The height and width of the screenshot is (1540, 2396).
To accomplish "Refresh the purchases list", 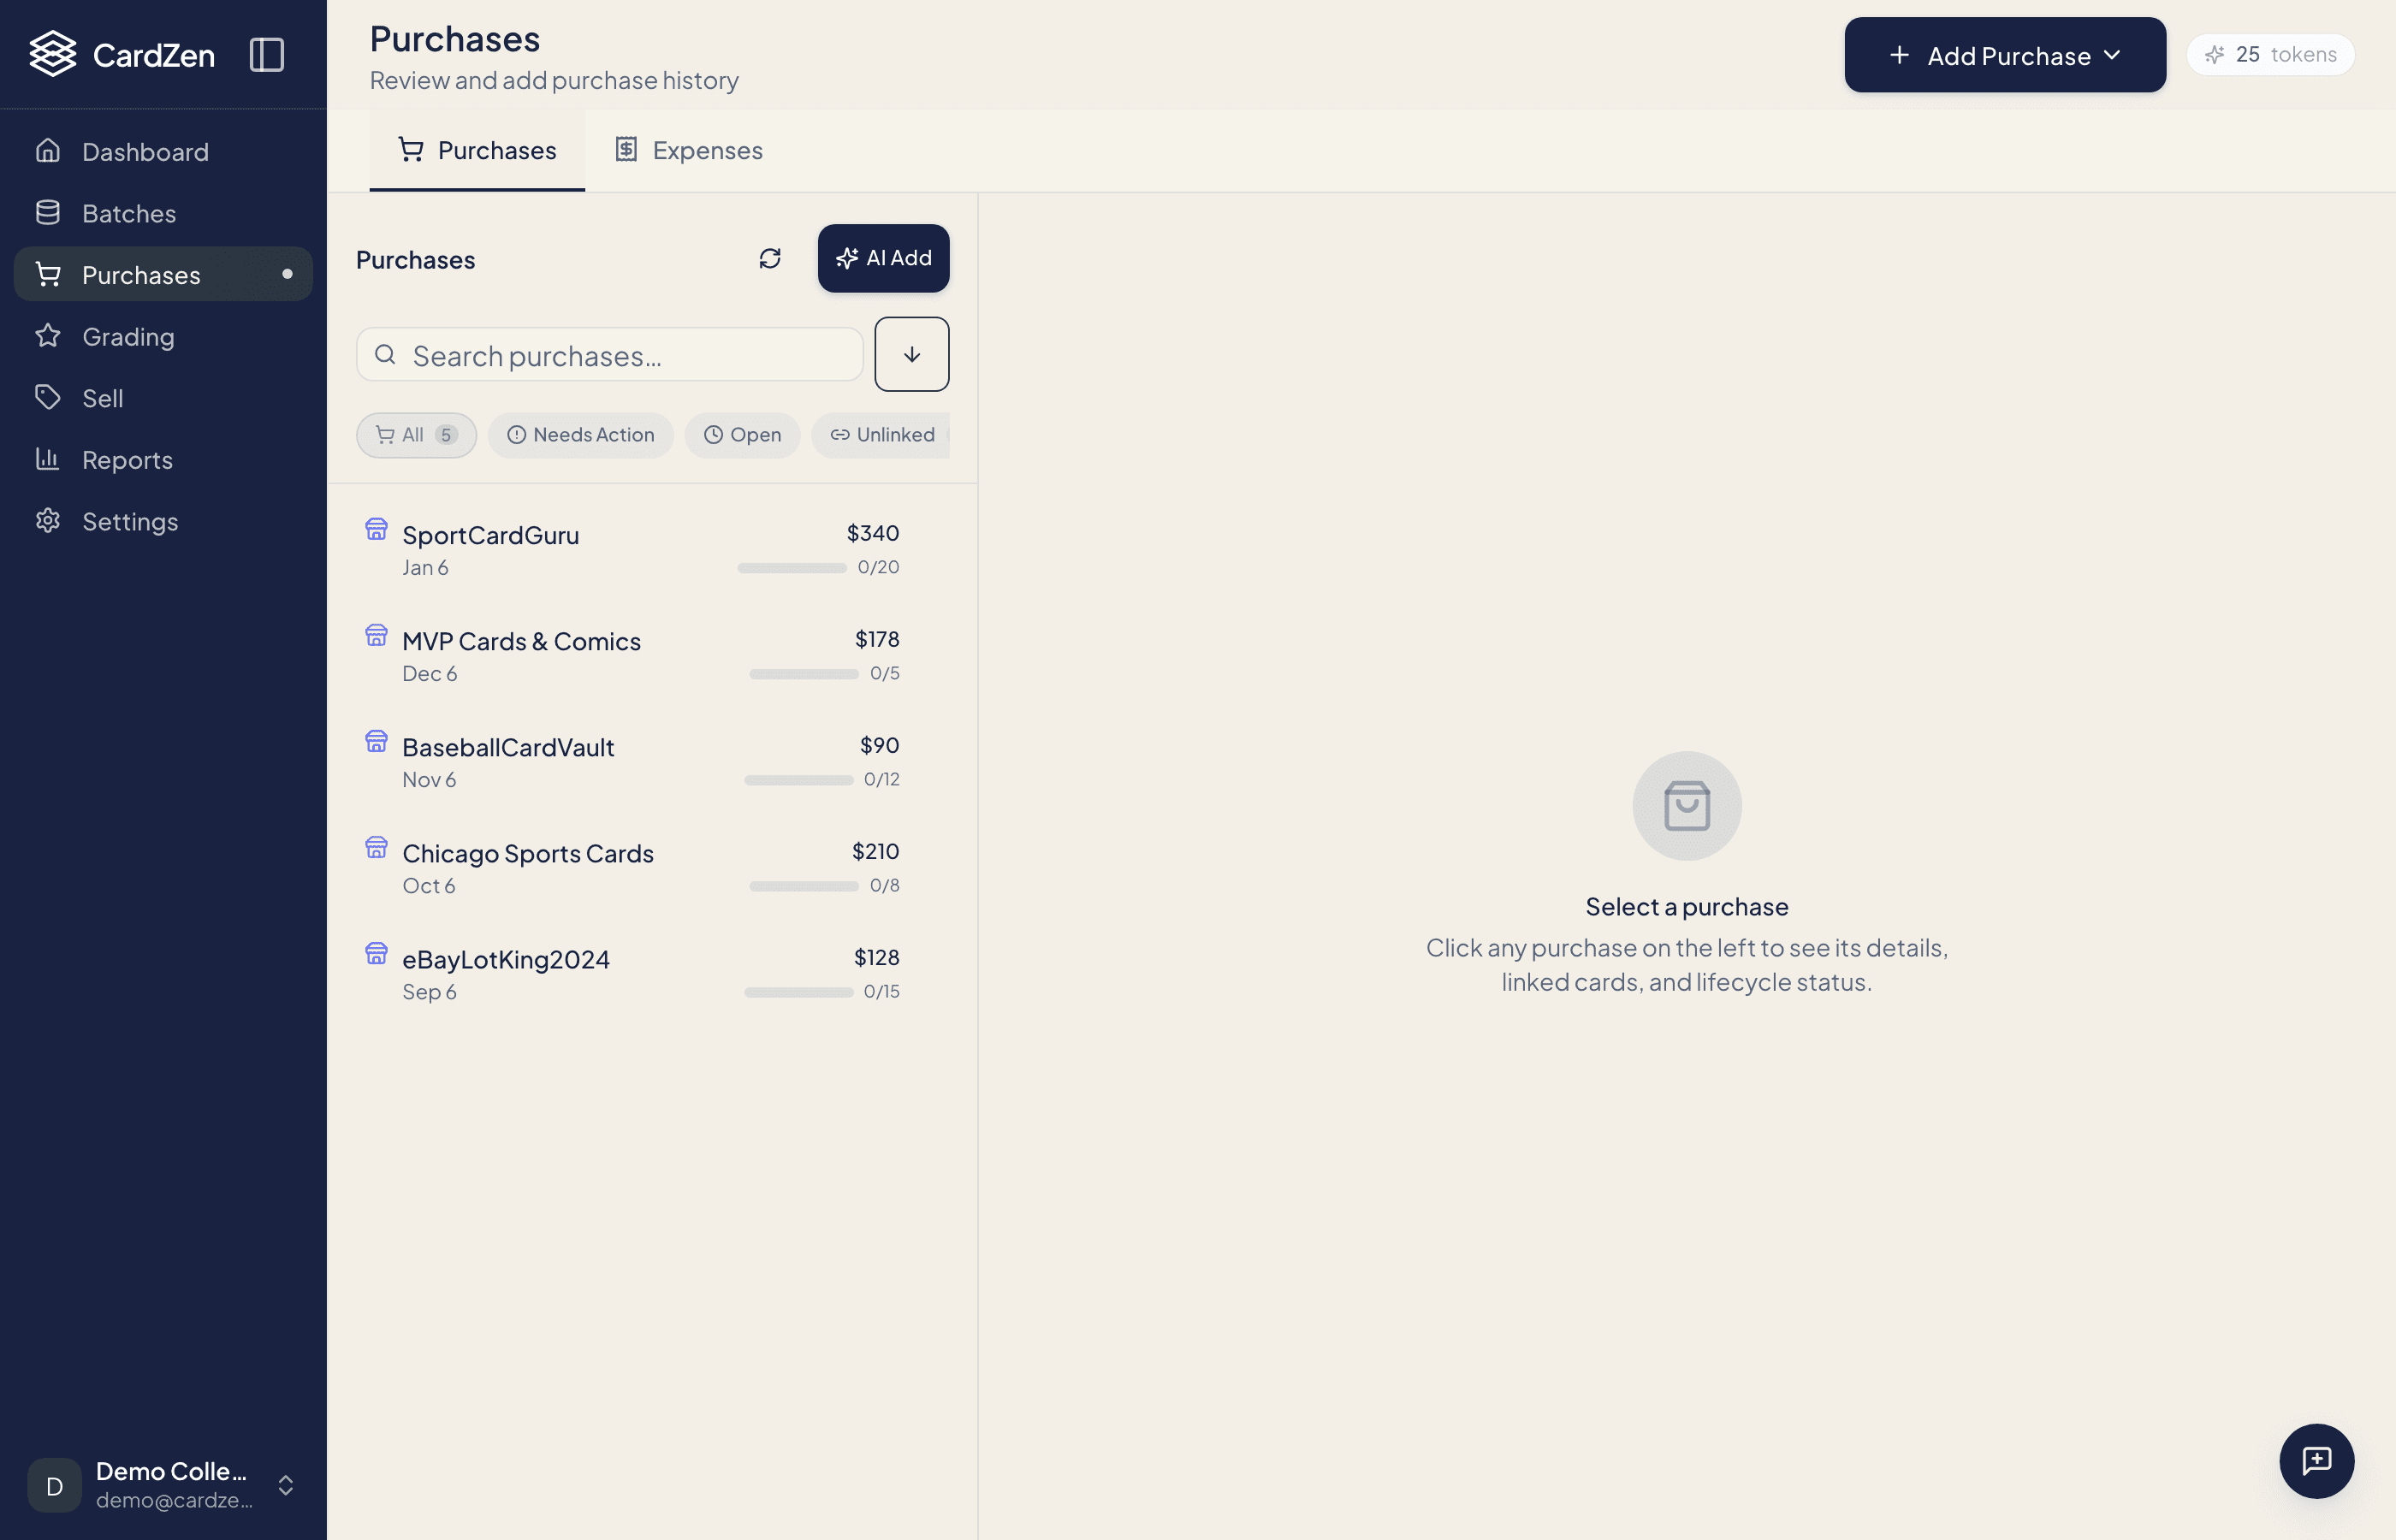I will (x=769, y=259).
